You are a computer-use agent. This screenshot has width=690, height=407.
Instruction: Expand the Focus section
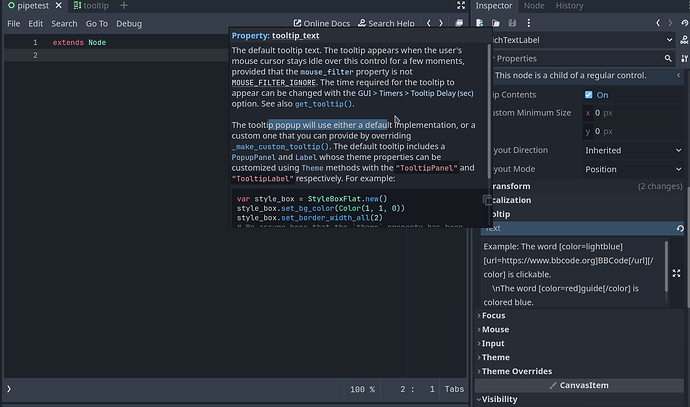(x=580, y=315)
